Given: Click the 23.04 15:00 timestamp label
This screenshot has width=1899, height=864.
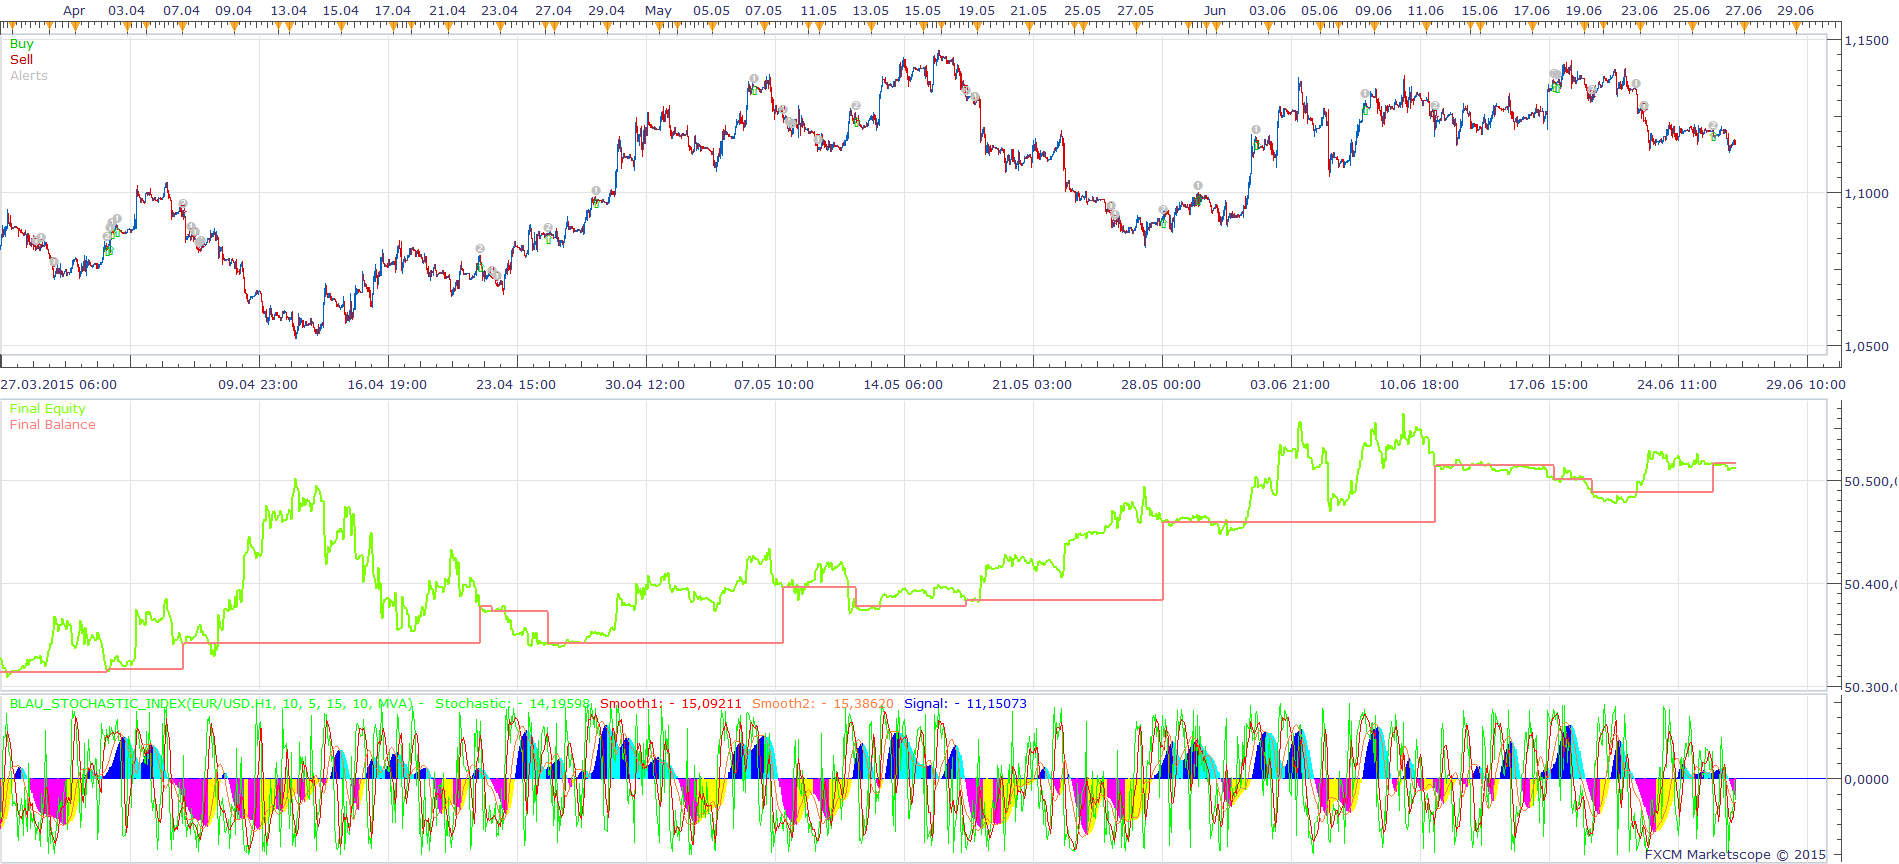Looking at the screenshot, I should pyautogui.click(x=516, y=385).
